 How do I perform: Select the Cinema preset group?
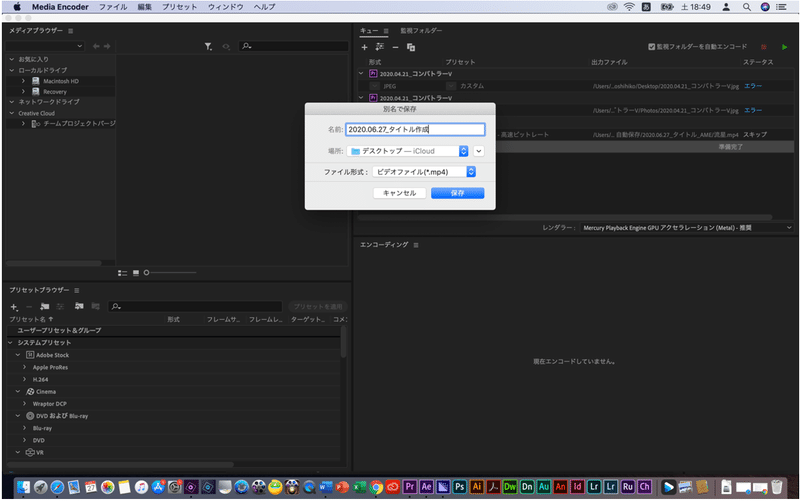pyautogui.click(x=46, y=392)
